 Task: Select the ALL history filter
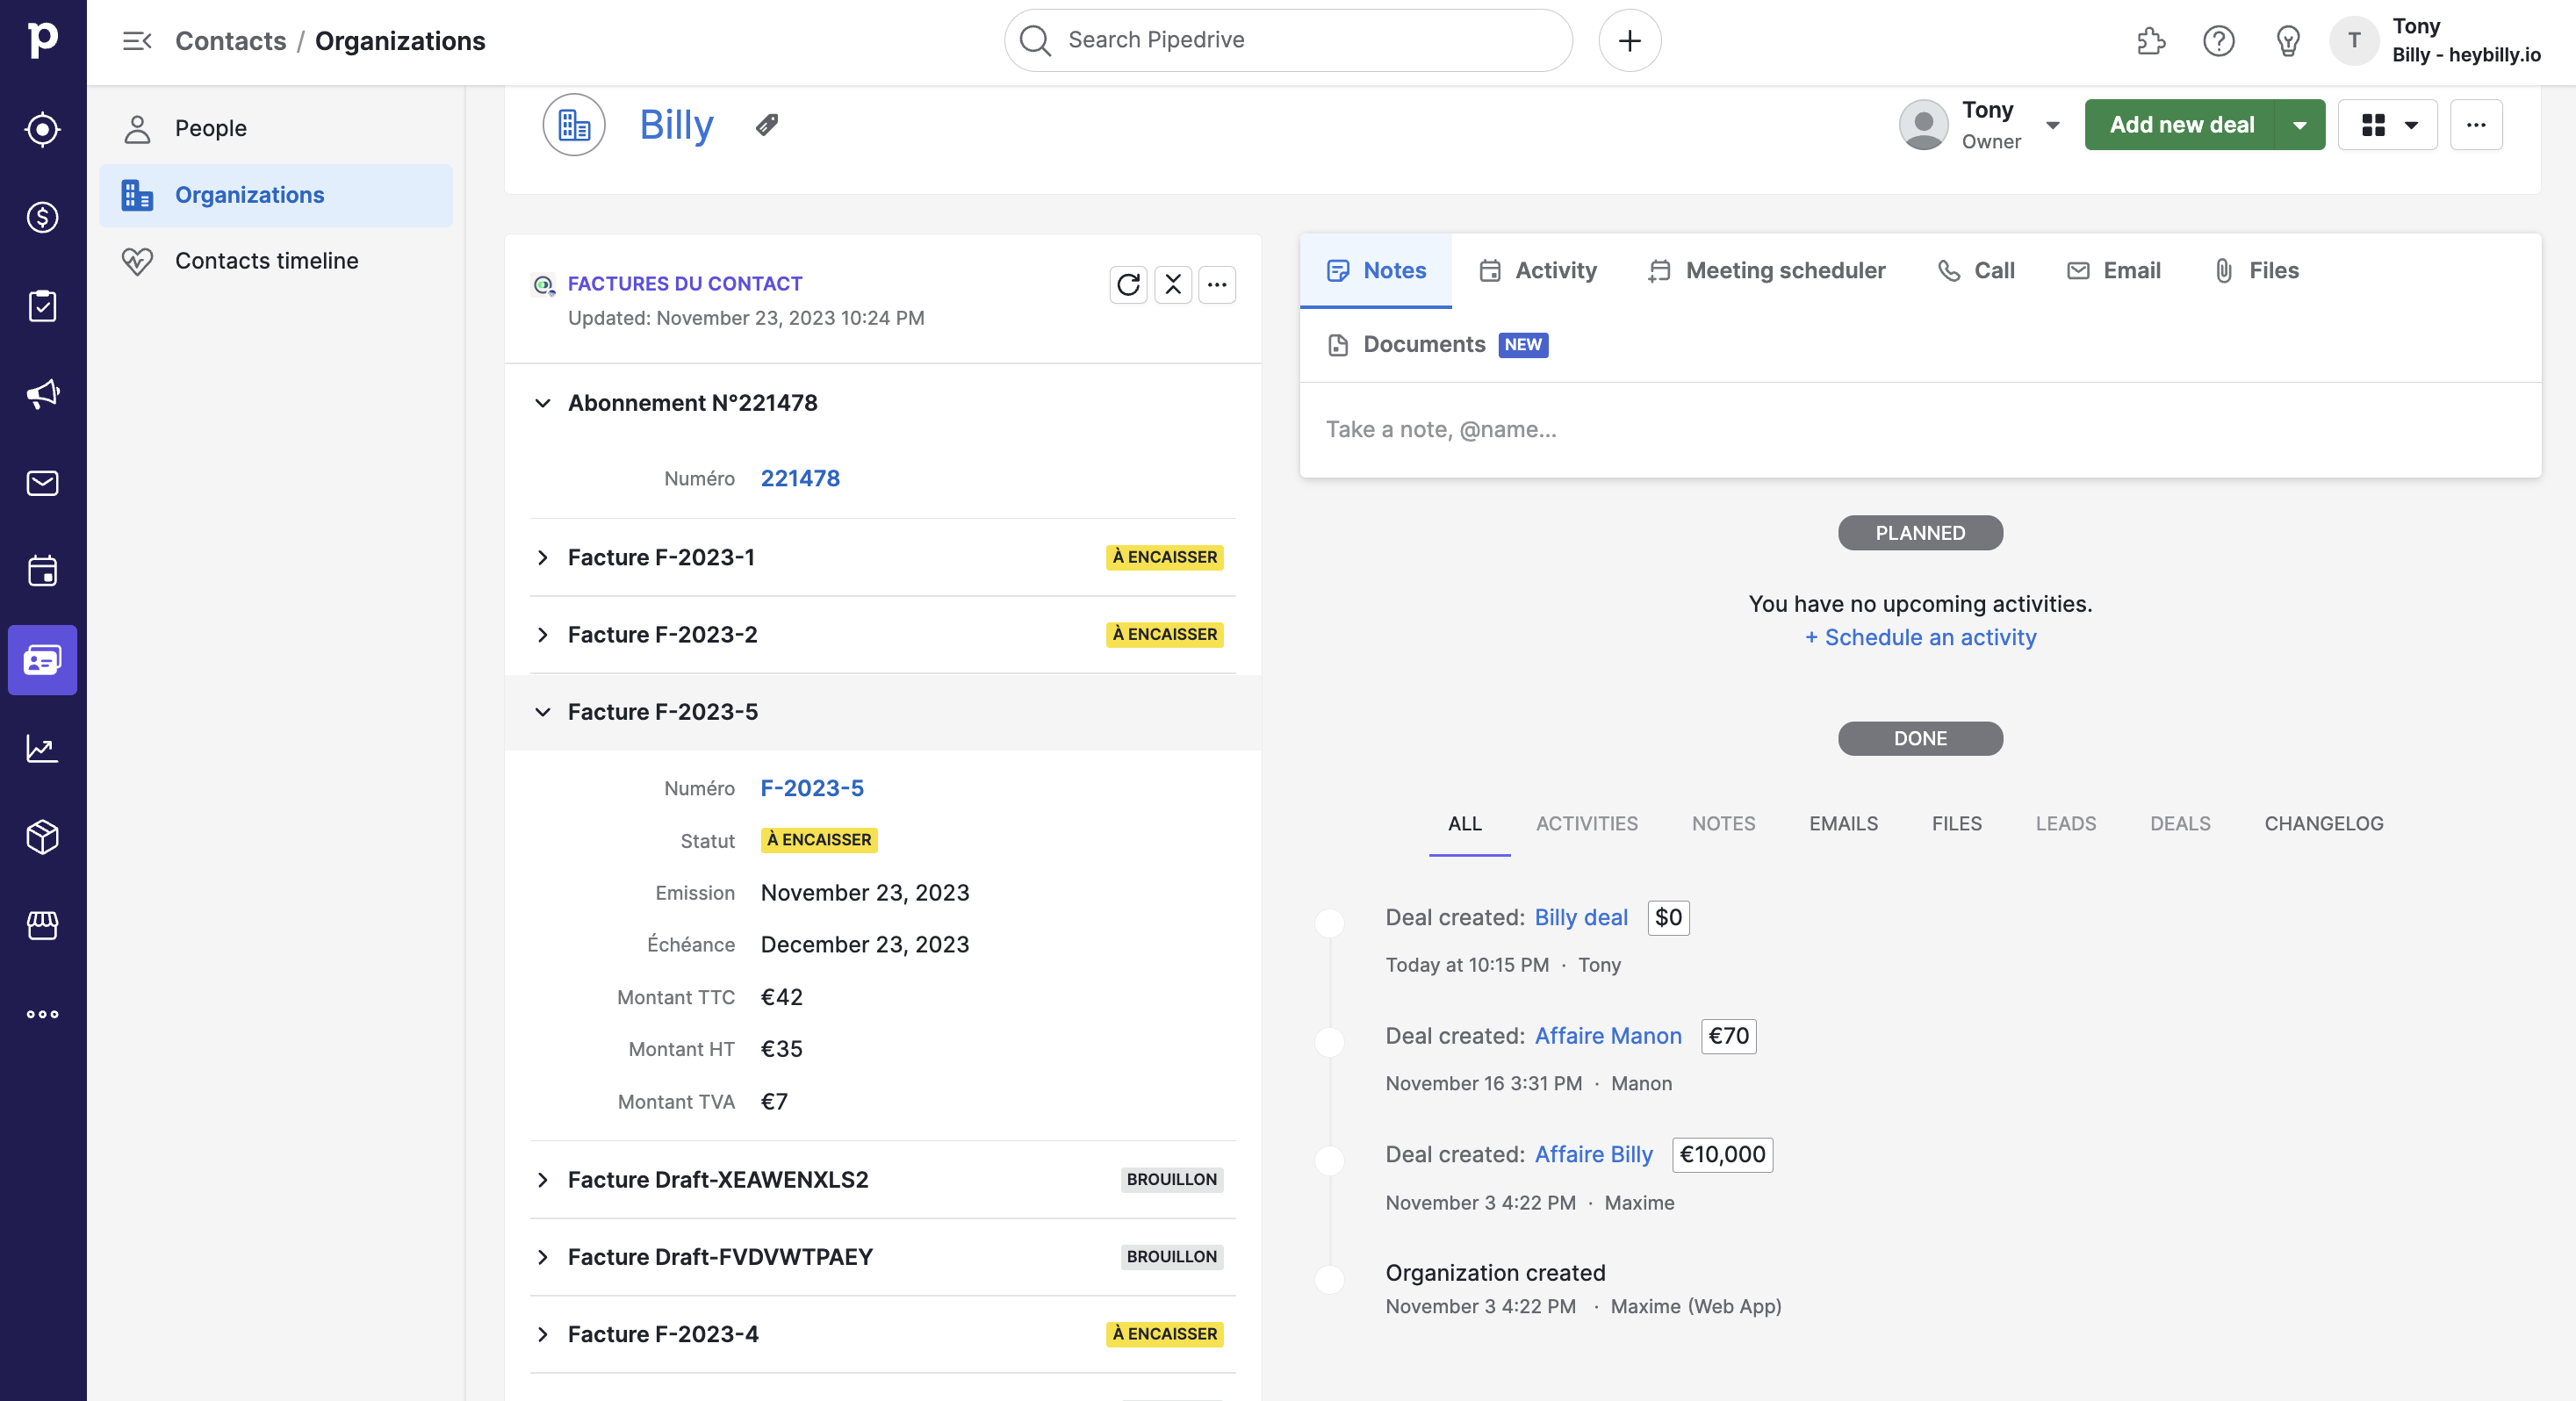(x=1465, y=824)
